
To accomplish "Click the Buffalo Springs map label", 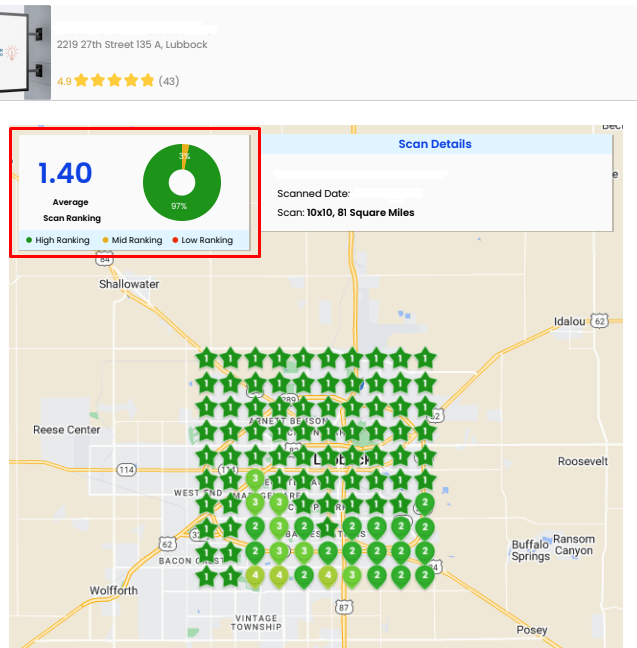I will coord(530,550).
